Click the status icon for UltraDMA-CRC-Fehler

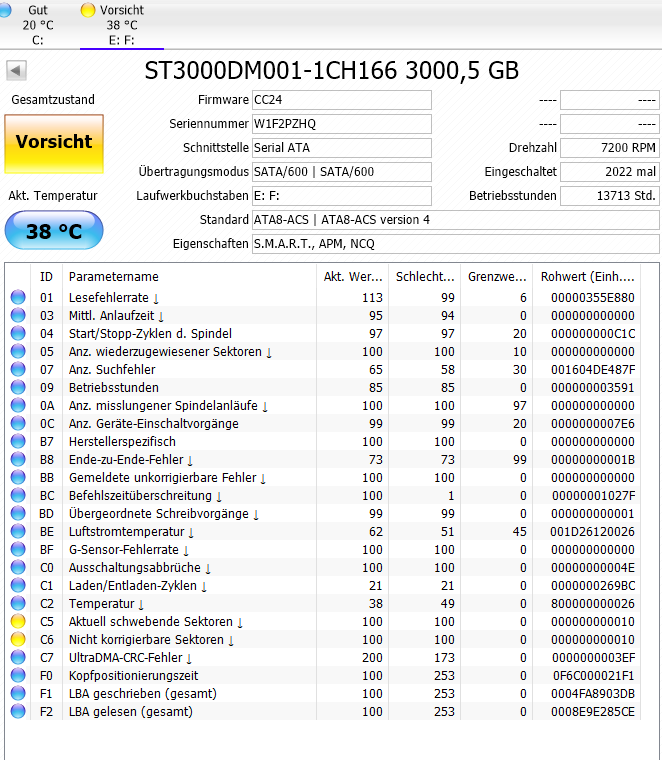coord(18,657)
